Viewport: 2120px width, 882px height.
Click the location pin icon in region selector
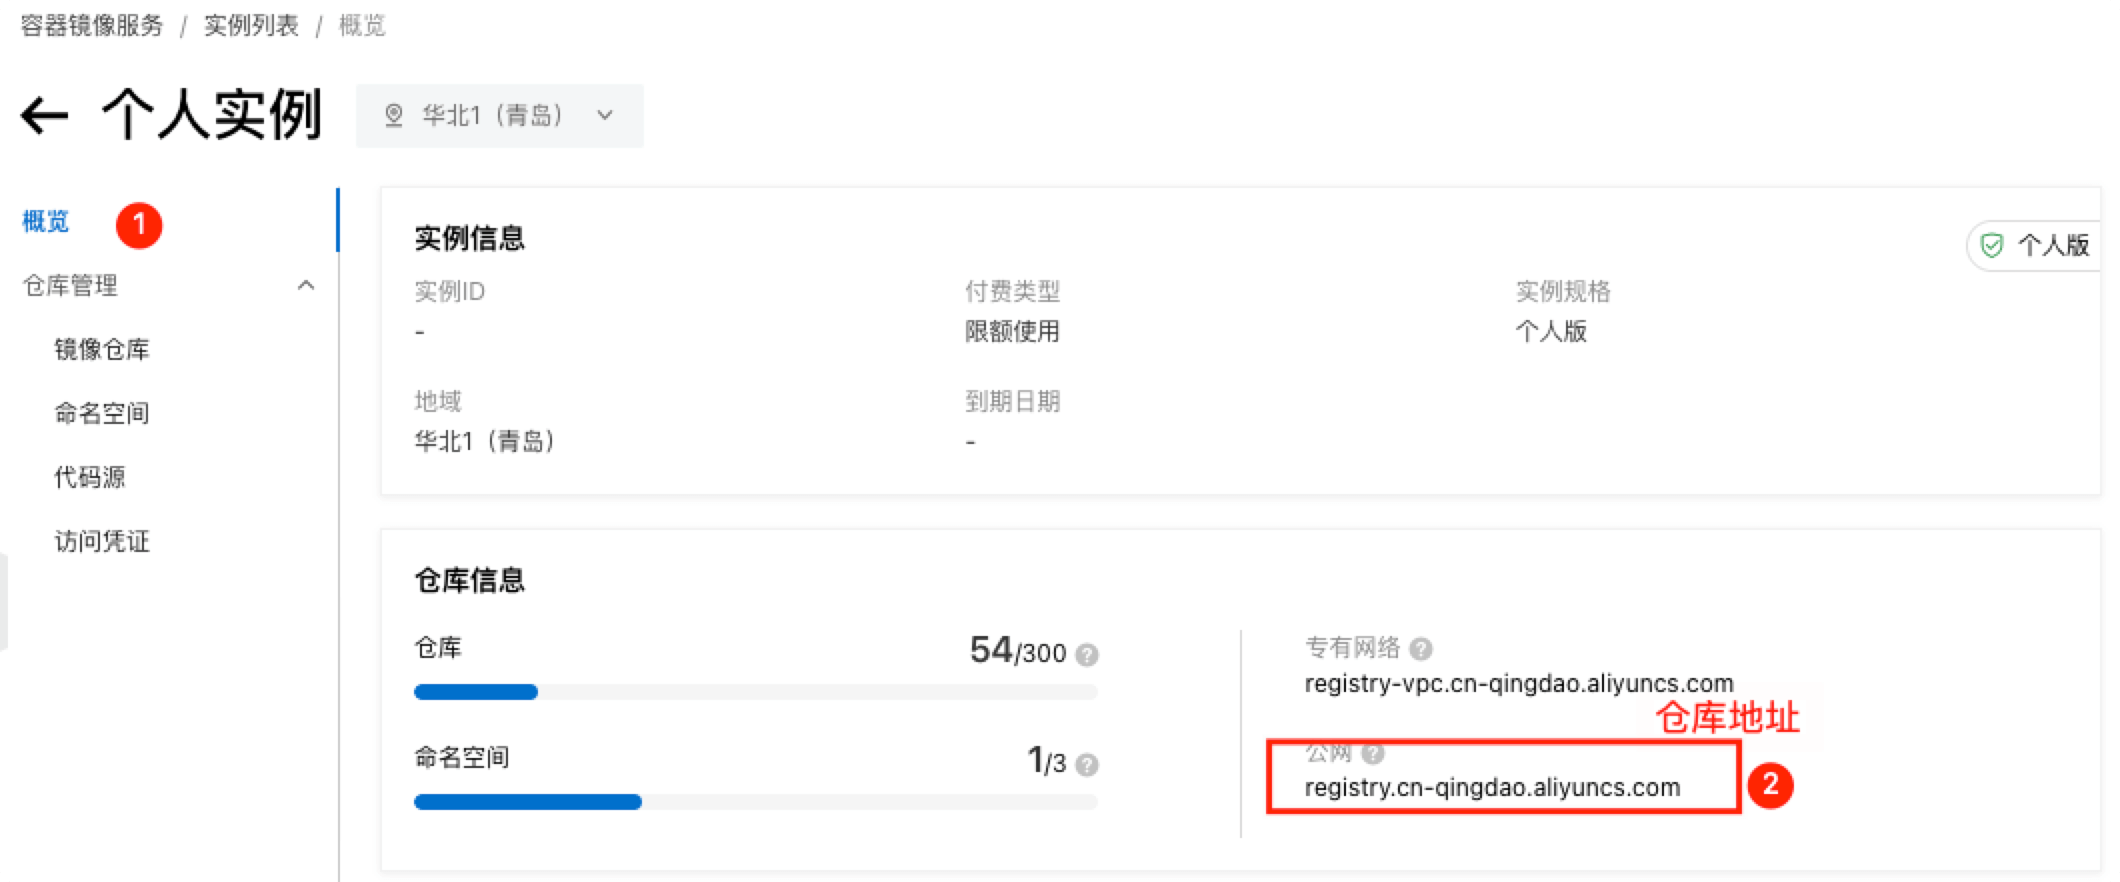(394, 116)
